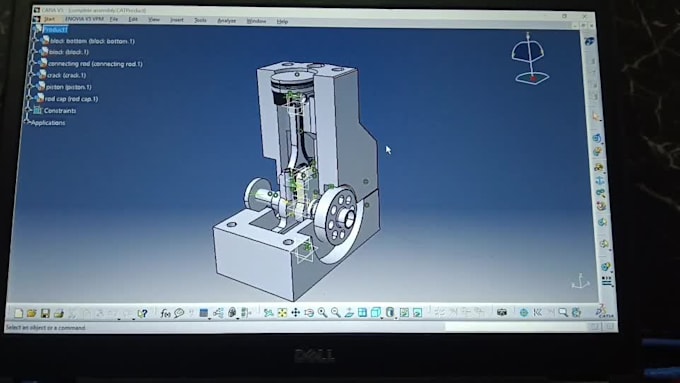This screenshot has width=680, height=383.
Task: Create multi-view layout icon
Action: pyautogui.click(x=362, y=313)
